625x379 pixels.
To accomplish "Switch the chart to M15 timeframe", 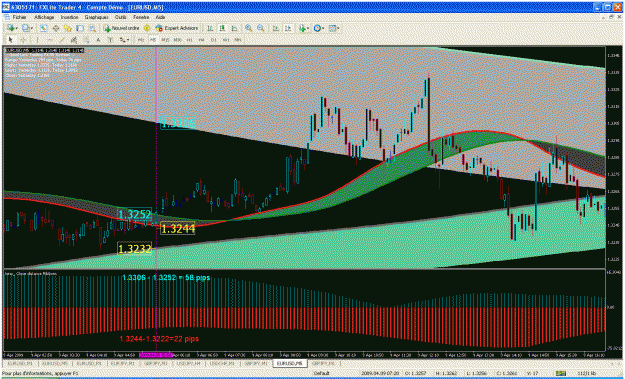I will click(x=165, y=39).
